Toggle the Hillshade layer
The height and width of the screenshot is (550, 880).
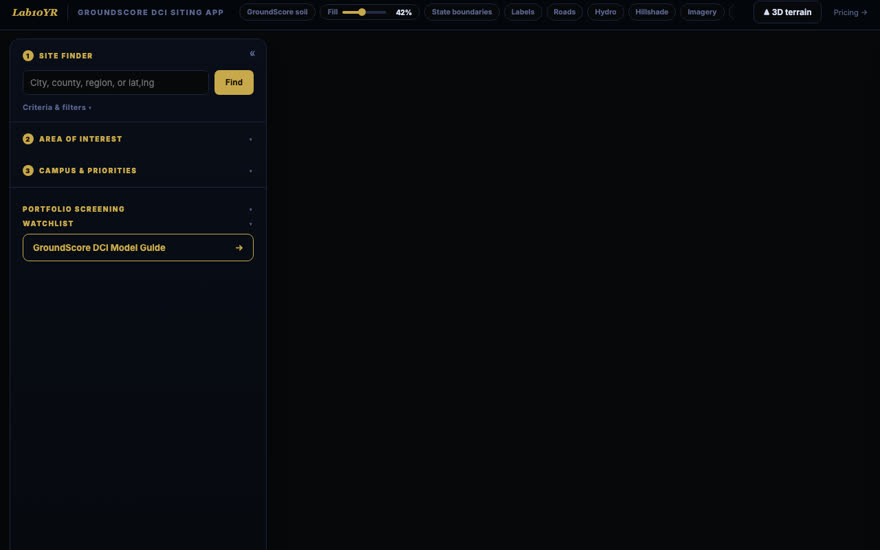652,12
